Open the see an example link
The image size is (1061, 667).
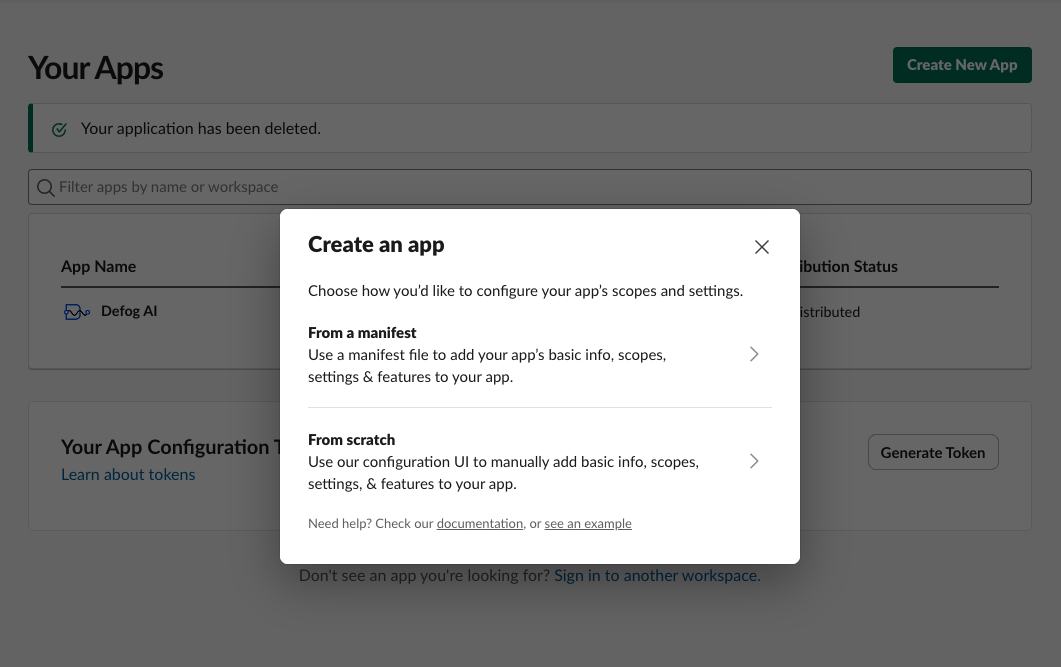tap(587, 523)
